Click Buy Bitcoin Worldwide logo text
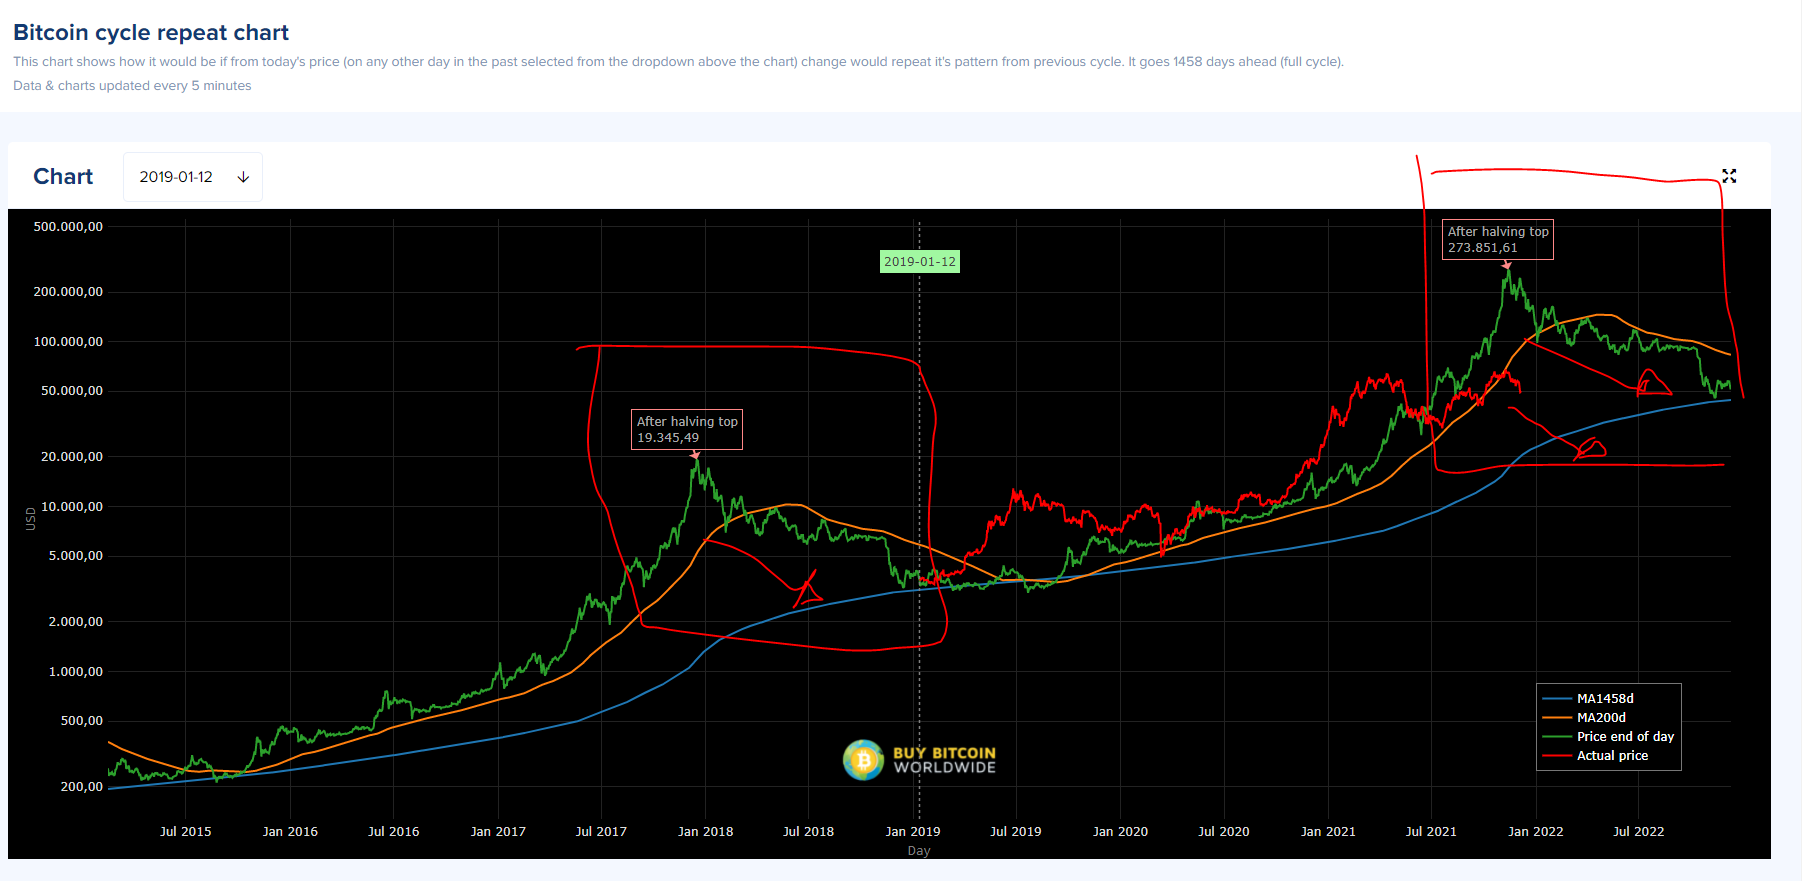Screen dimensions: 1802x881 pos(944,760)
